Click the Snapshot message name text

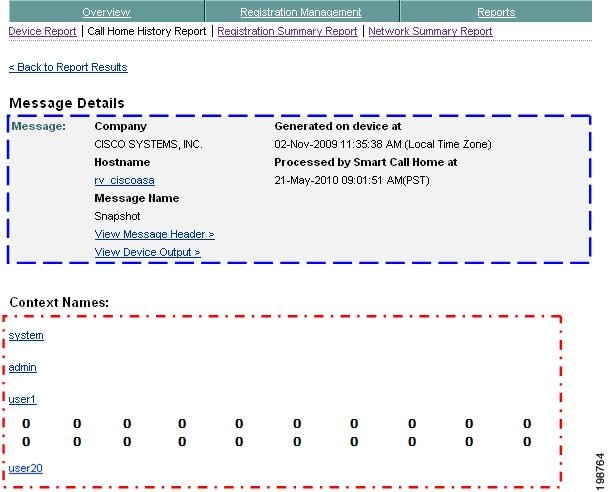pos(117,216)
